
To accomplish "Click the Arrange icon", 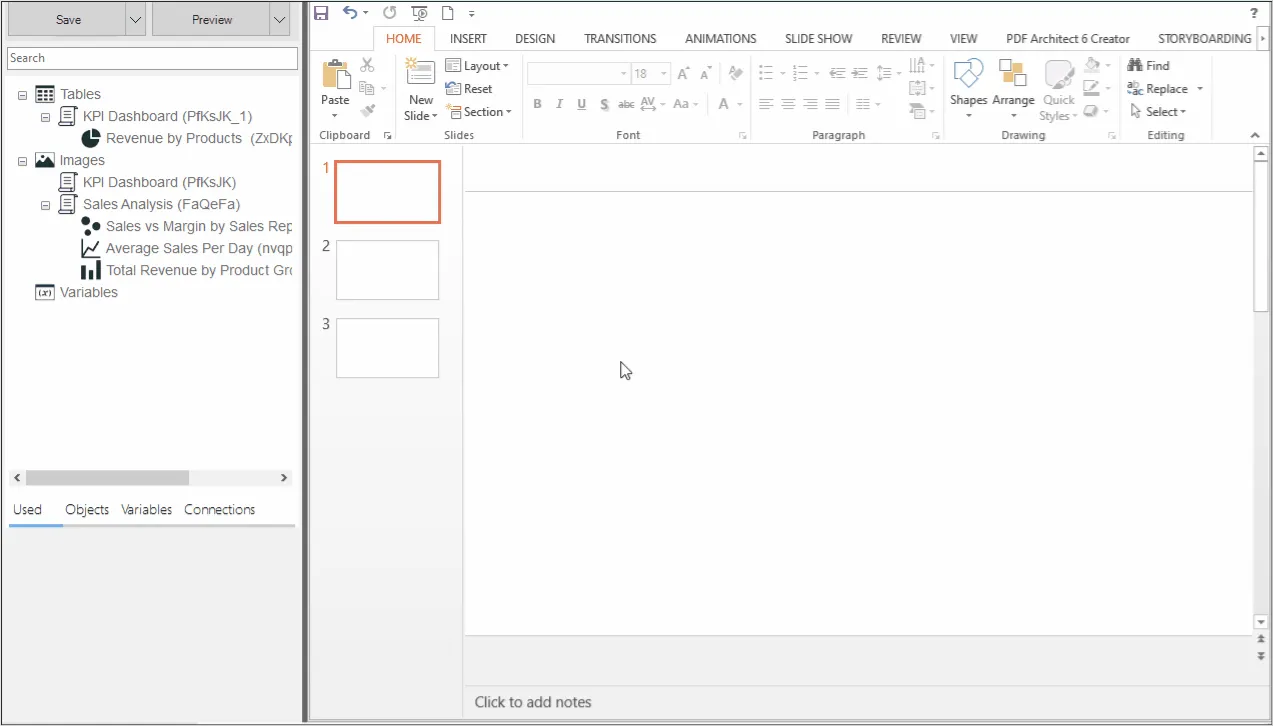I will pos(1012,76).
